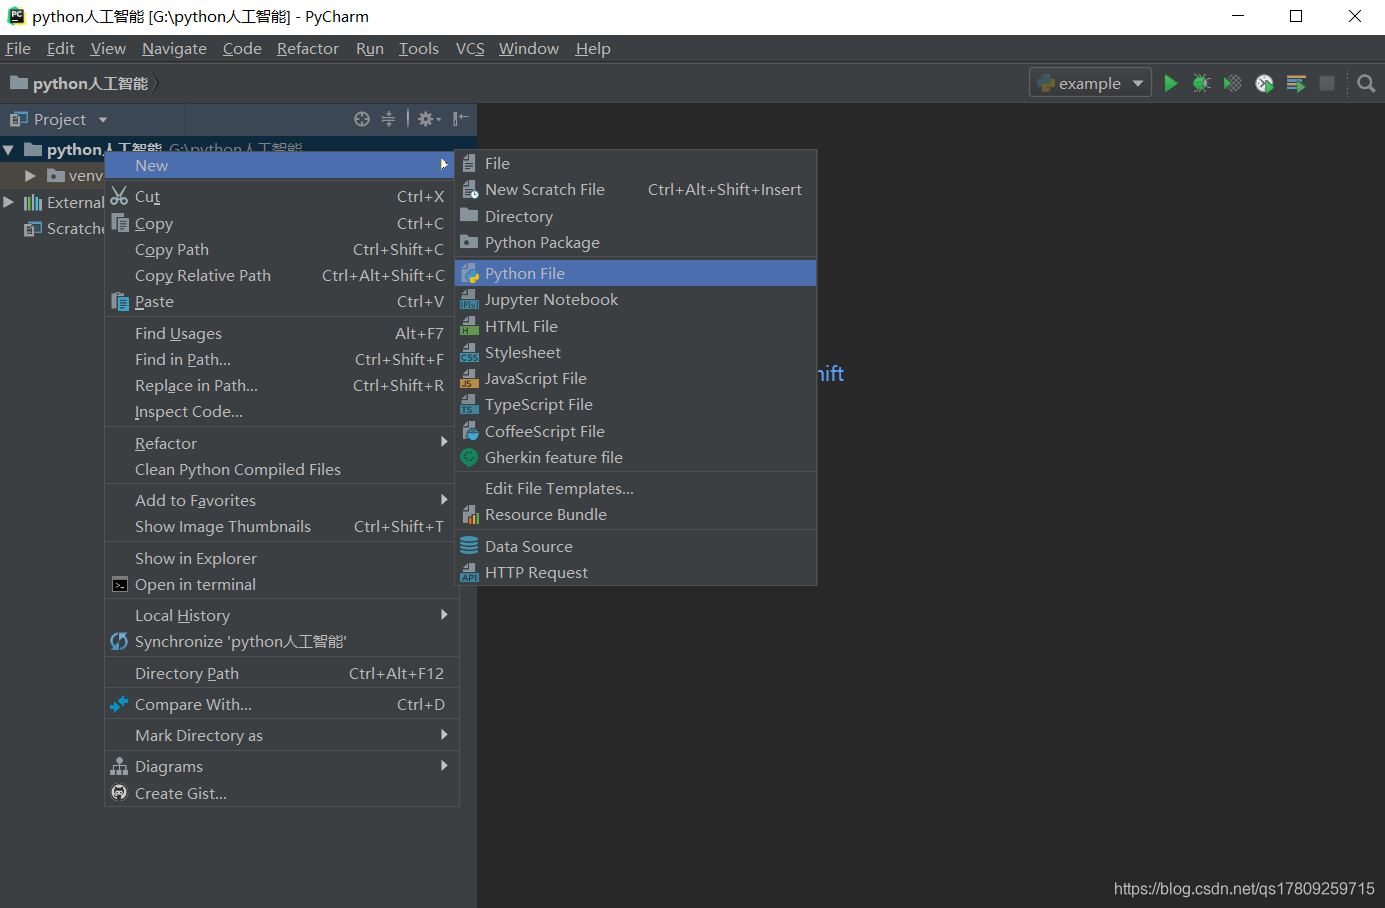
Task: Expand Mark Directory as submenu
Action: click(444, 734)
